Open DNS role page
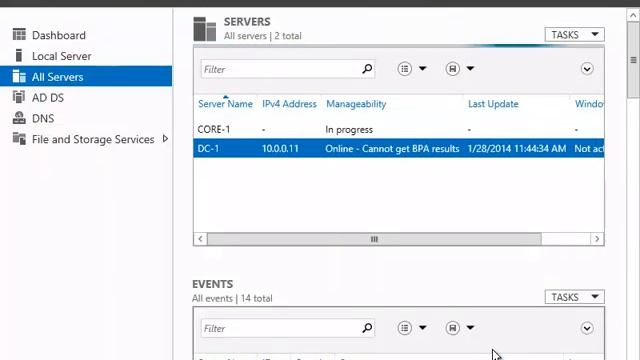Viewport: 640px width, 360px height. click(x=43, y=118)
